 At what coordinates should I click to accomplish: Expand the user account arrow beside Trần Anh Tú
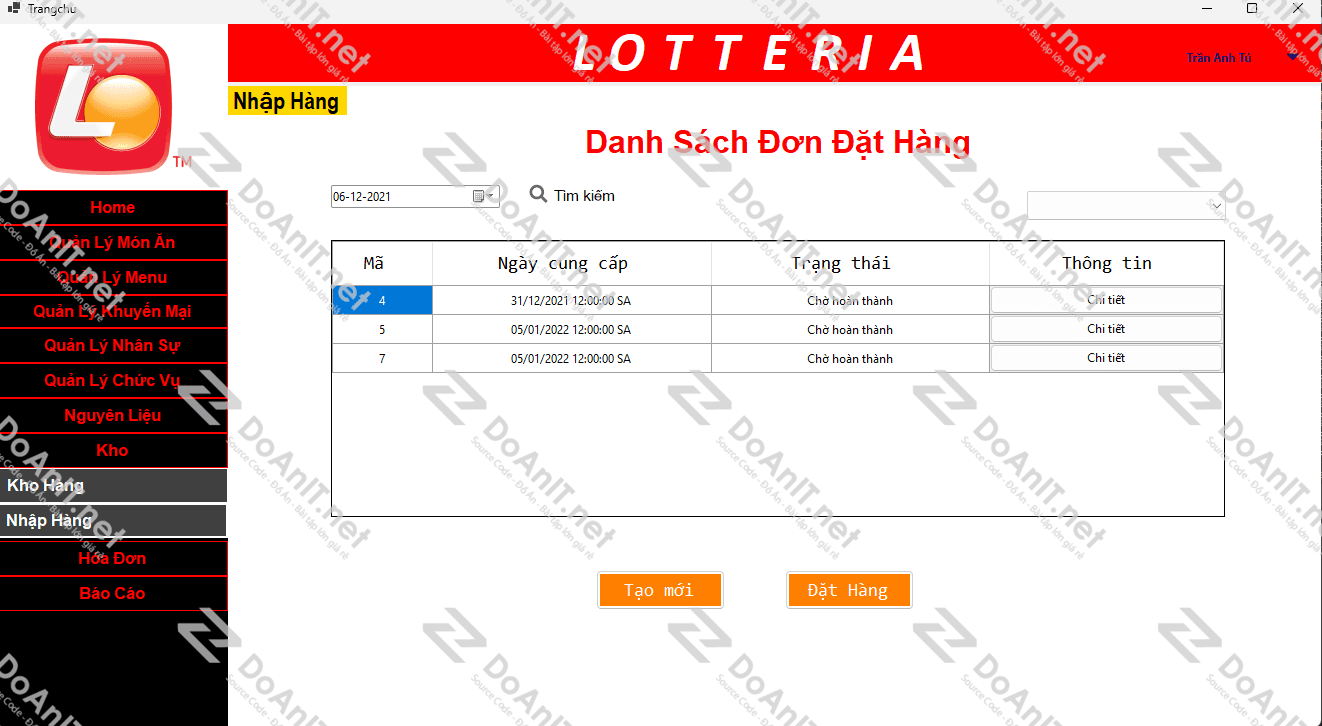point(1293,57)
